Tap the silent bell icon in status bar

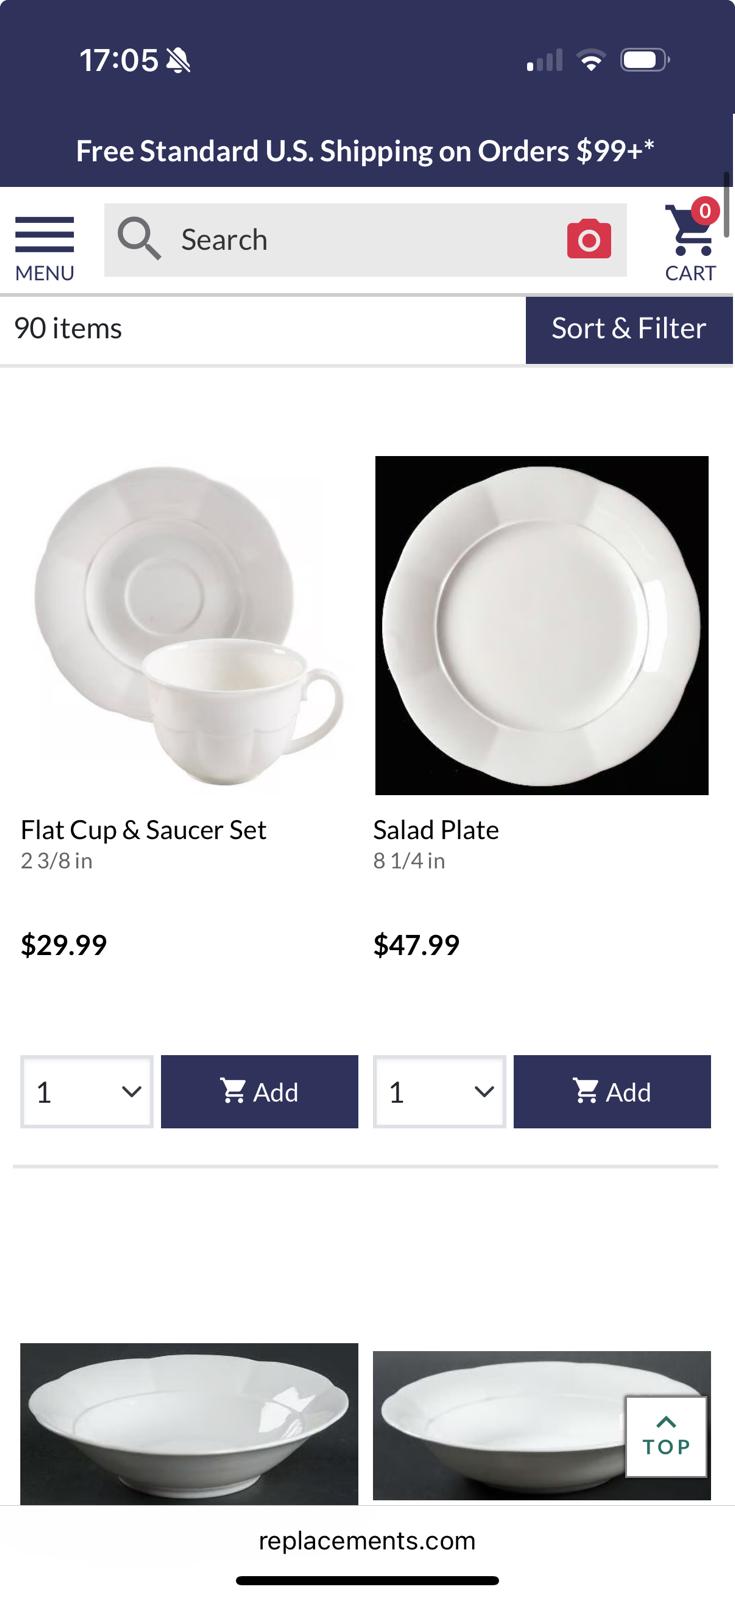point(179,61)
